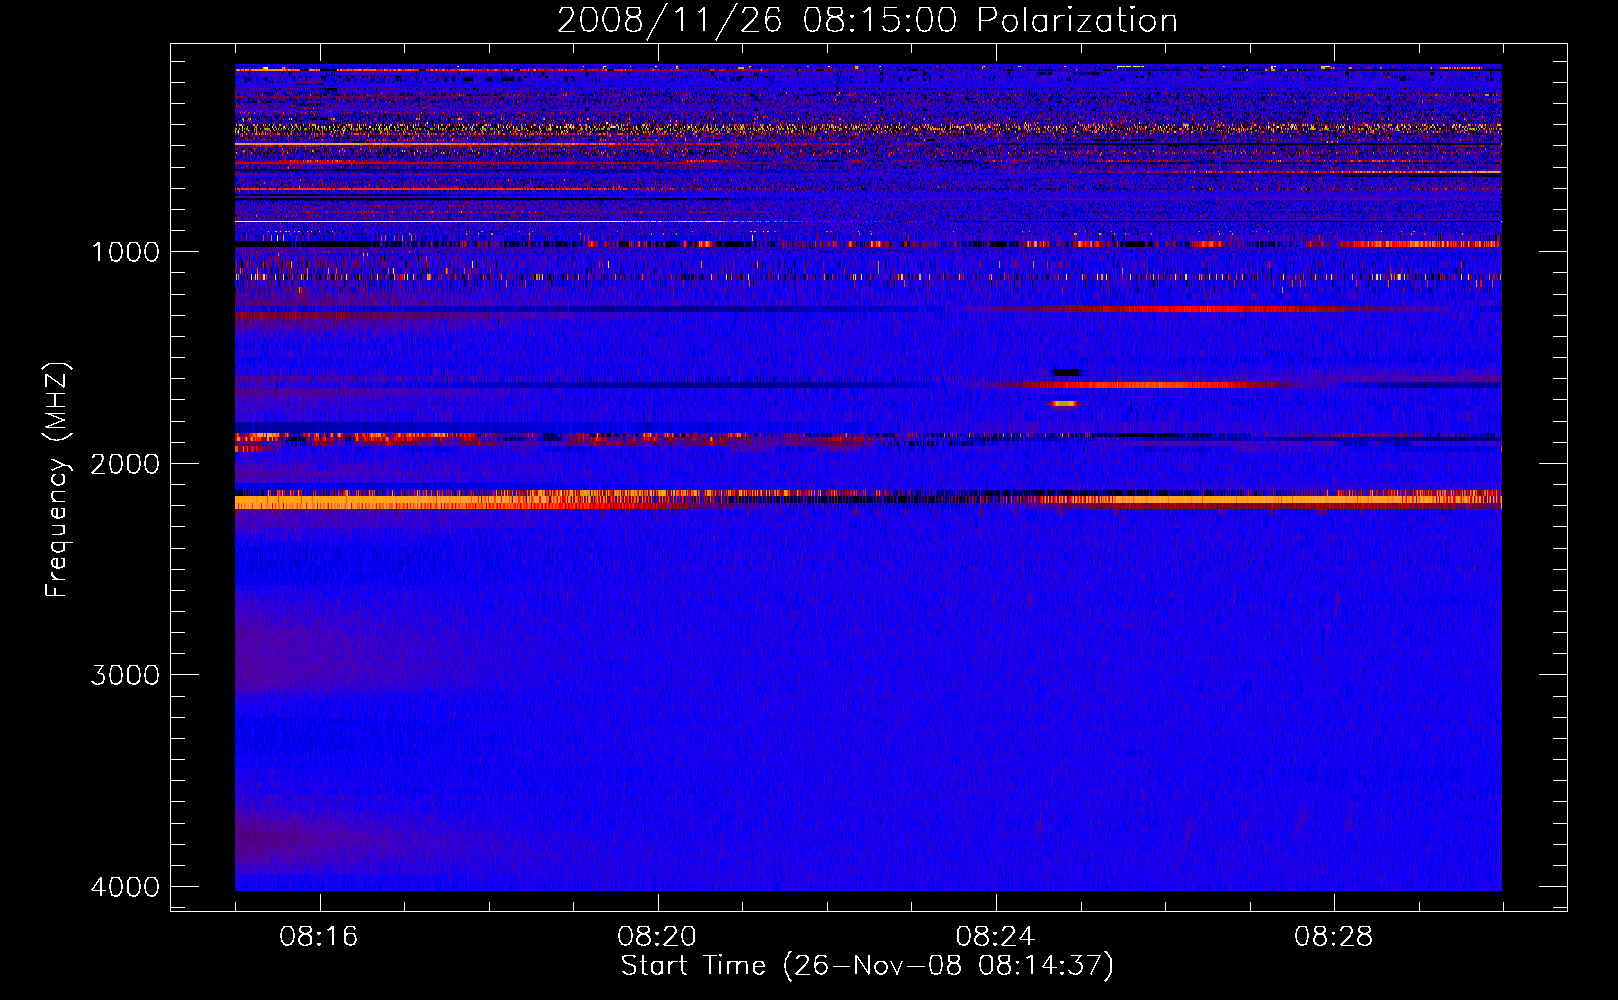Click the 08:28 time tick label
This screenshot has height=1000, width=1618.
1333,937
